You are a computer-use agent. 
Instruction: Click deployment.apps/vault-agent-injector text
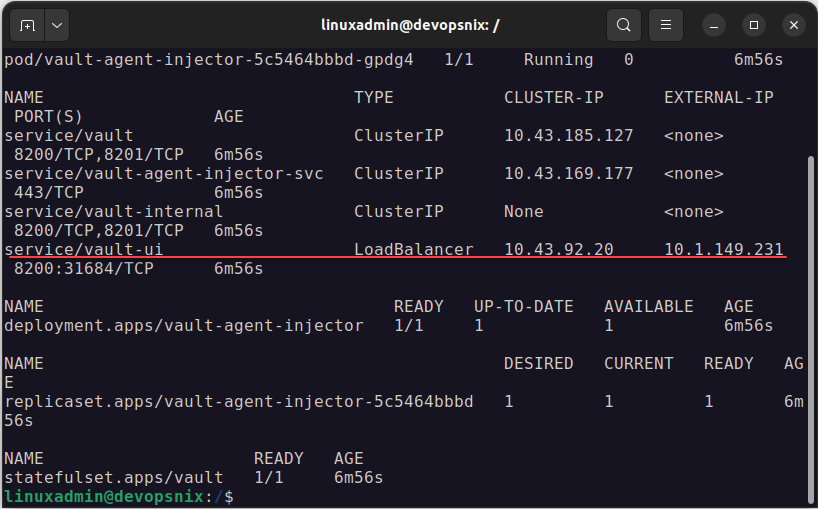click(x=183, y=325)
